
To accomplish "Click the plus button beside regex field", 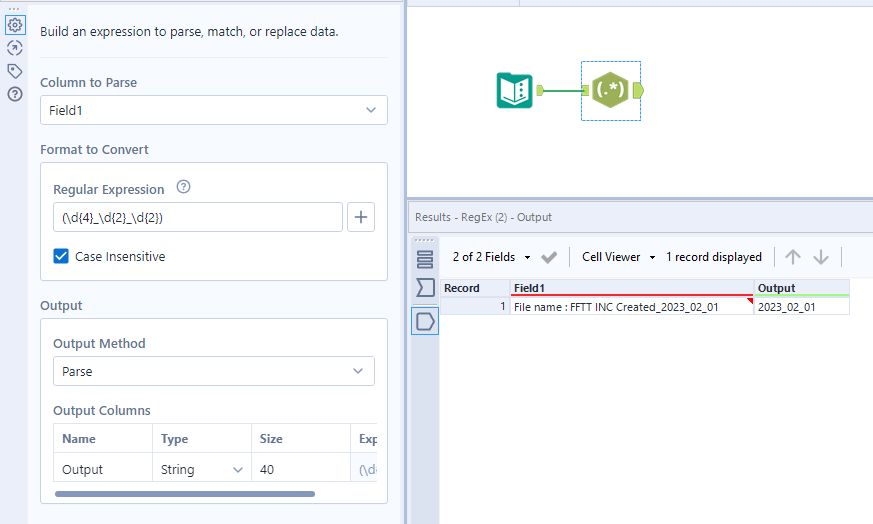I will coord(361,217).
